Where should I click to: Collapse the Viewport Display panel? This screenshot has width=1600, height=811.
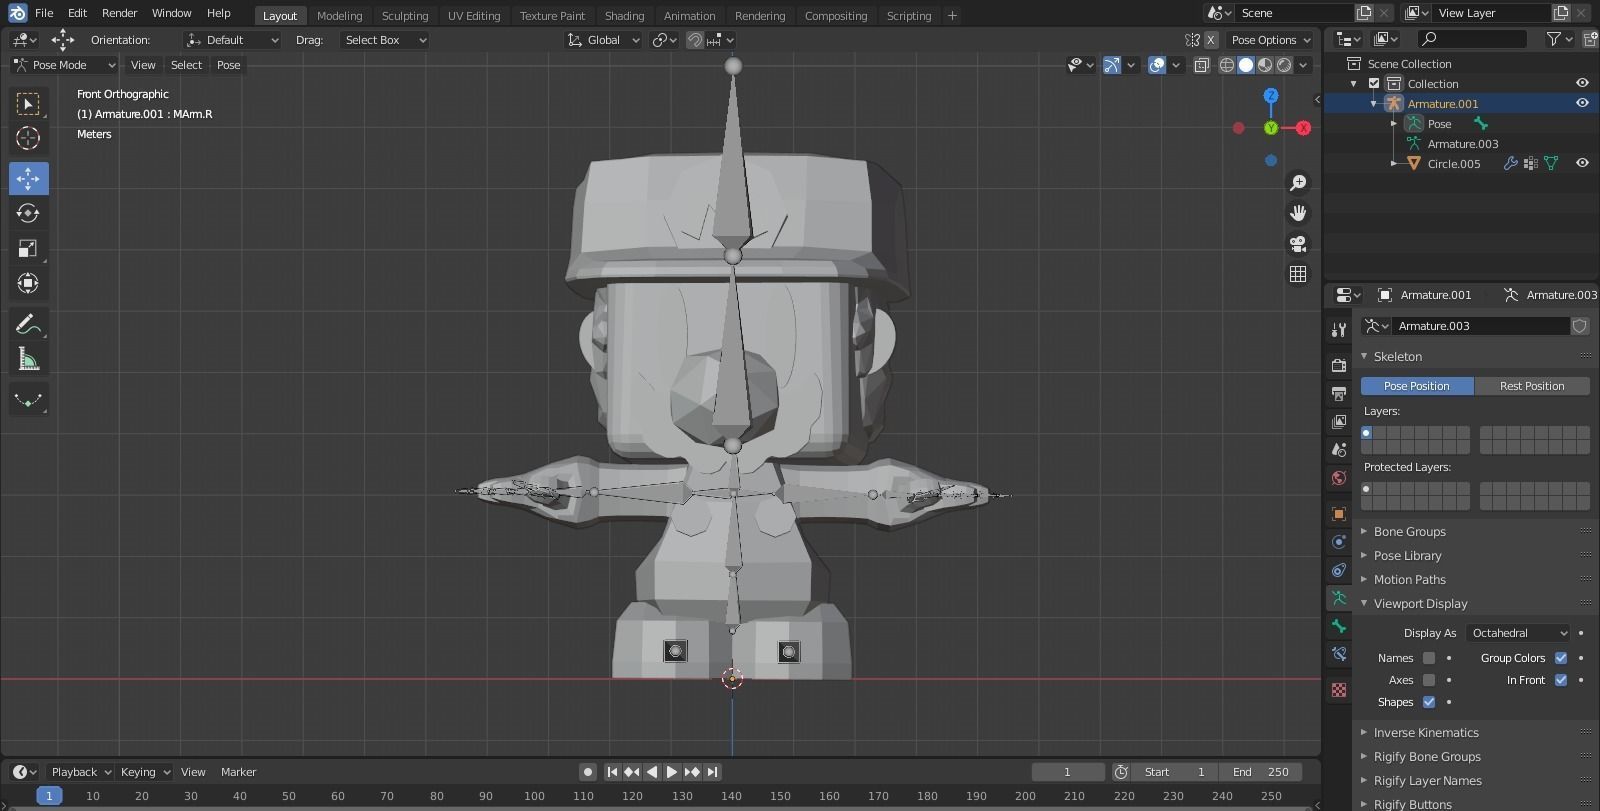point(1420,604)
